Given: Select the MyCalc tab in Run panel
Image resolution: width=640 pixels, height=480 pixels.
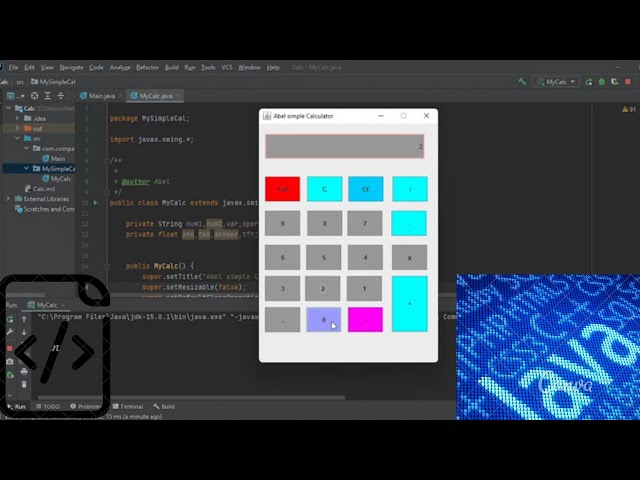Looking at the screenshot, I should click(44, 305).
